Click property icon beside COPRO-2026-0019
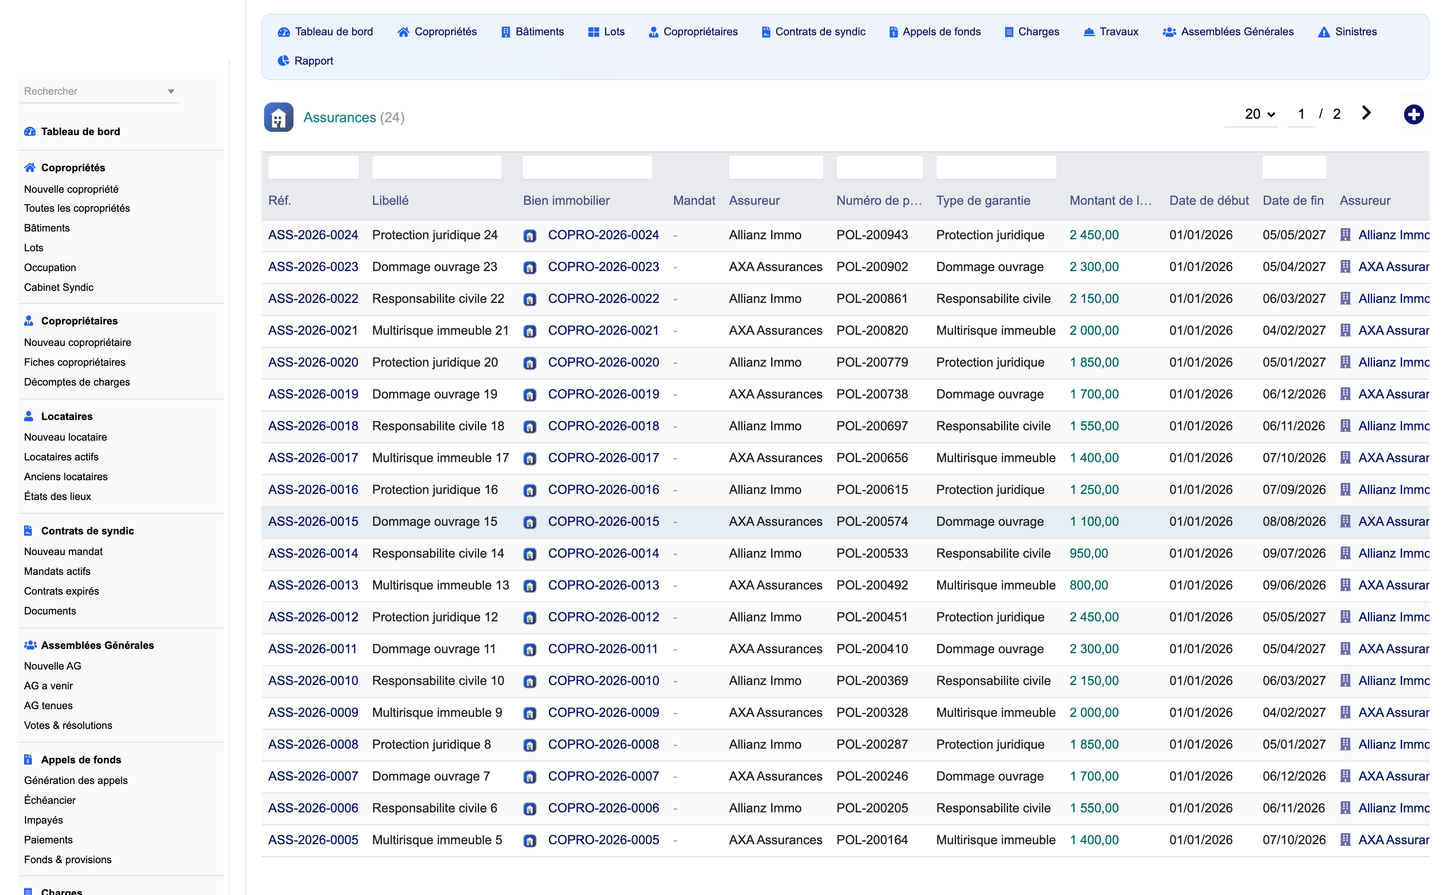Viewport: 1445px width, 895px height. (x=530, y=395)
